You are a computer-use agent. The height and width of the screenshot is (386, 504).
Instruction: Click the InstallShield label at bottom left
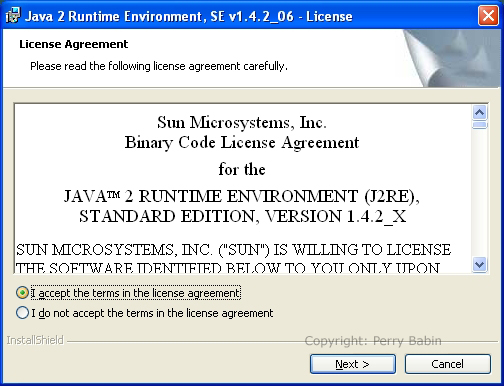[35, 340]
